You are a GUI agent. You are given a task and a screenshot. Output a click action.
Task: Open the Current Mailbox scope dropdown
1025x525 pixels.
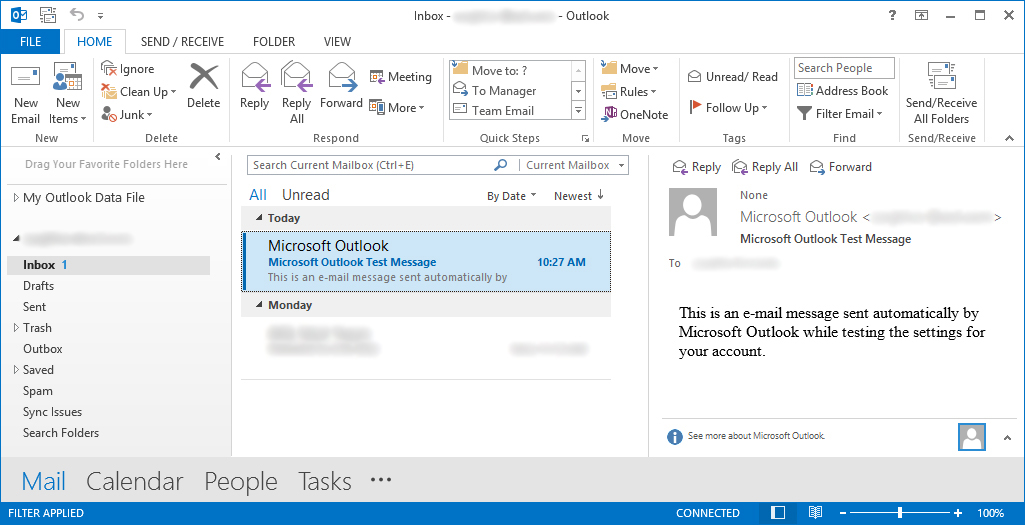coord(576,165)
